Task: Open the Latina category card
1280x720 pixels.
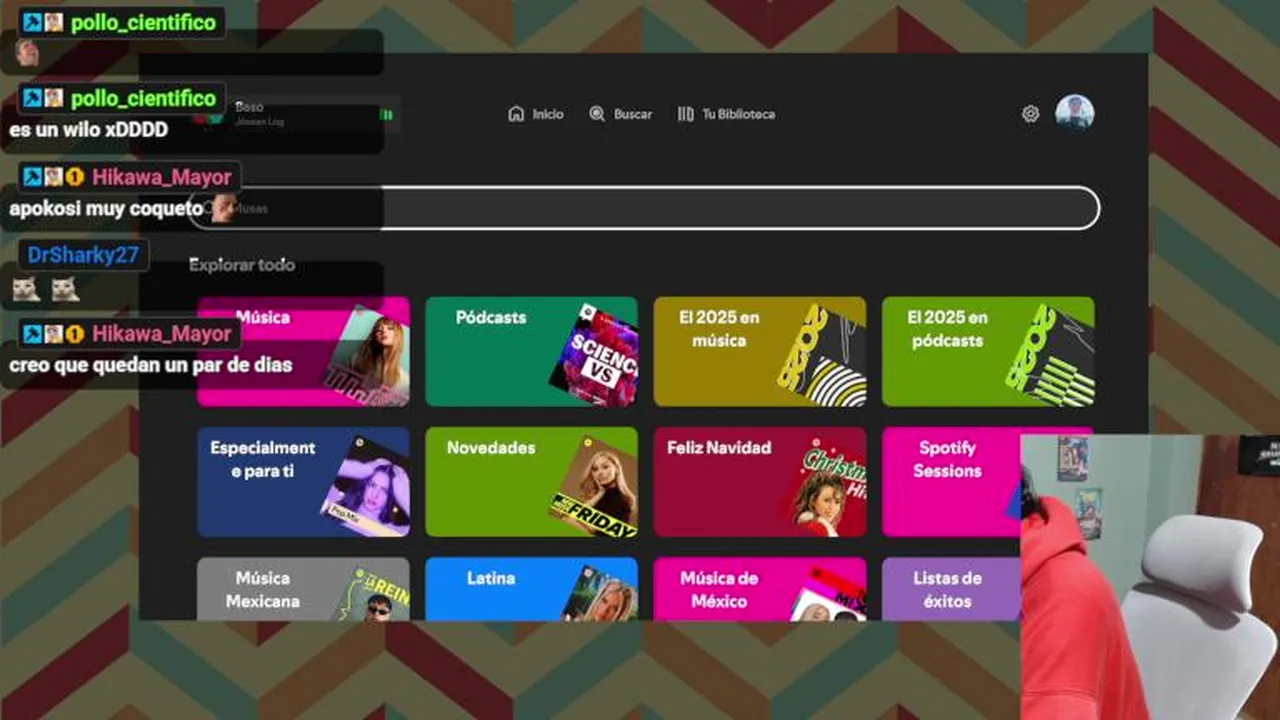Action: (531, 589)
